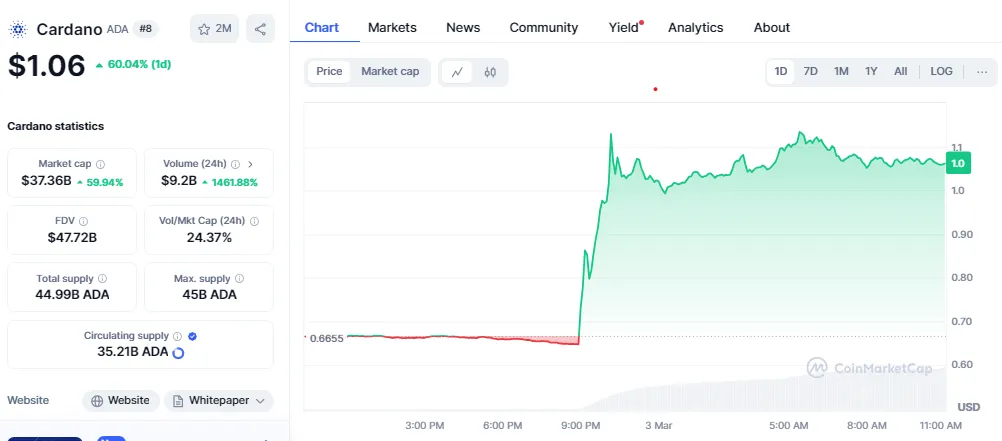Toggle chart to Market cap view

tap(390, 71)
